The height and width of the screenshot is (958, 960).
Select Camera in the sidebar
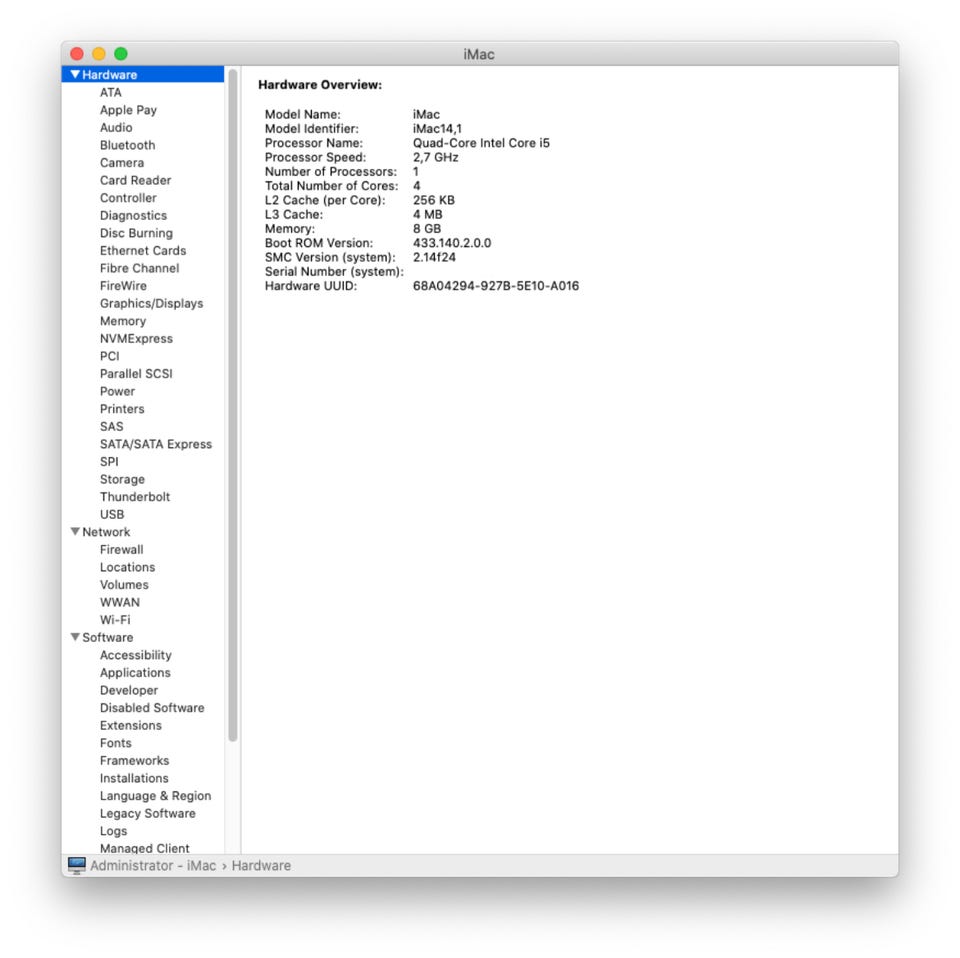click(x=122, y=163)
